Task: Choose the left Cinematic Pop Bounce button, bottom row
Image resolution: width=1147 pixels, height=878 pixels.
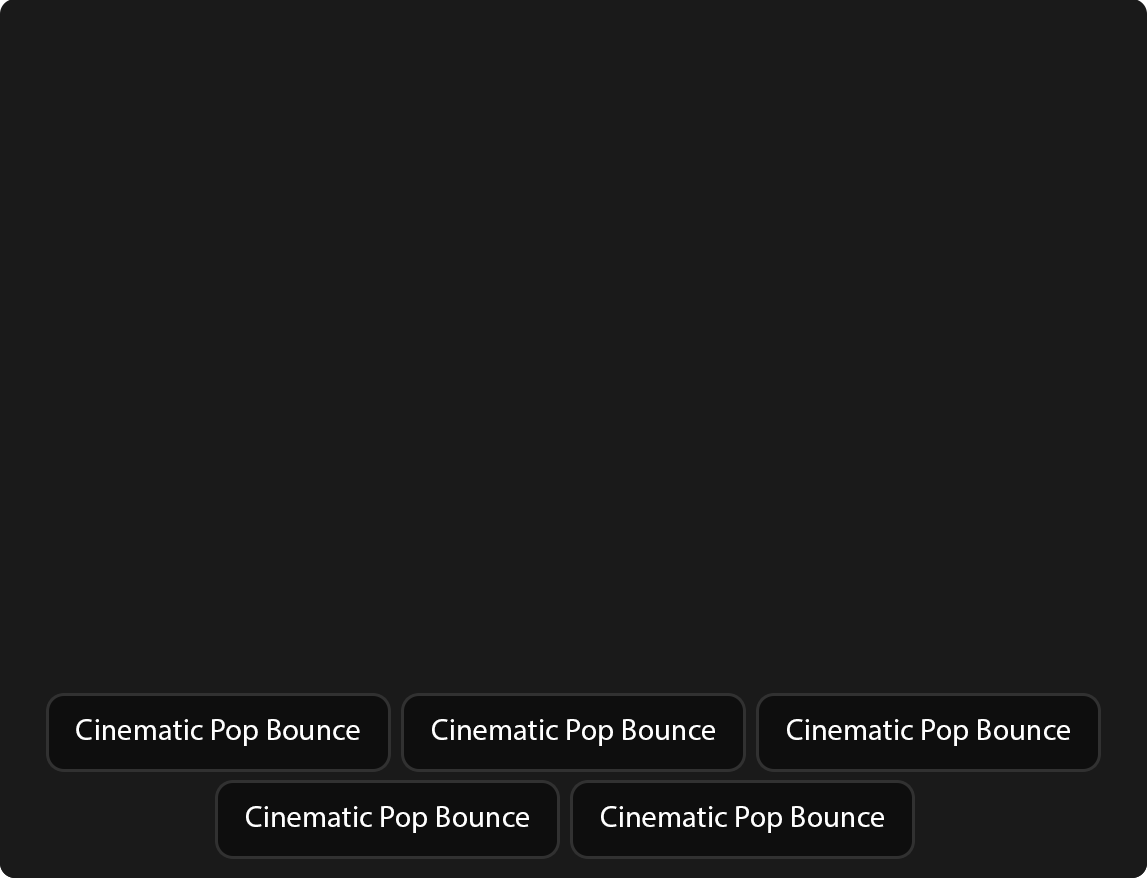Action: click(387, 819)
